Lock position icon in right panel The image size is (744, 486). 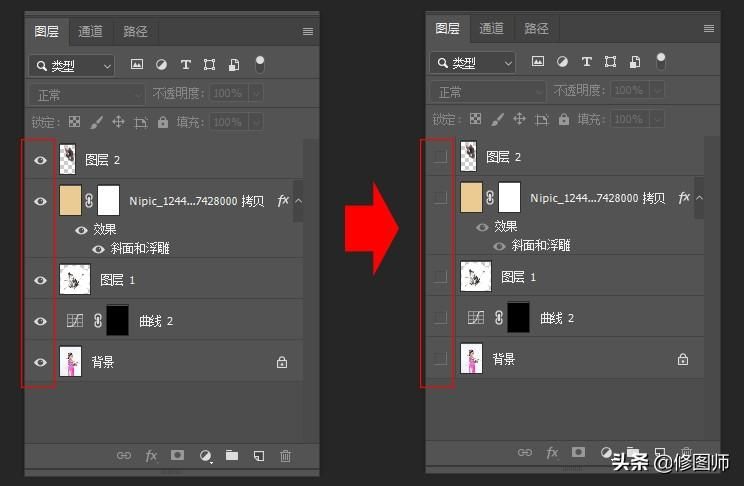[x=520, y=119]
